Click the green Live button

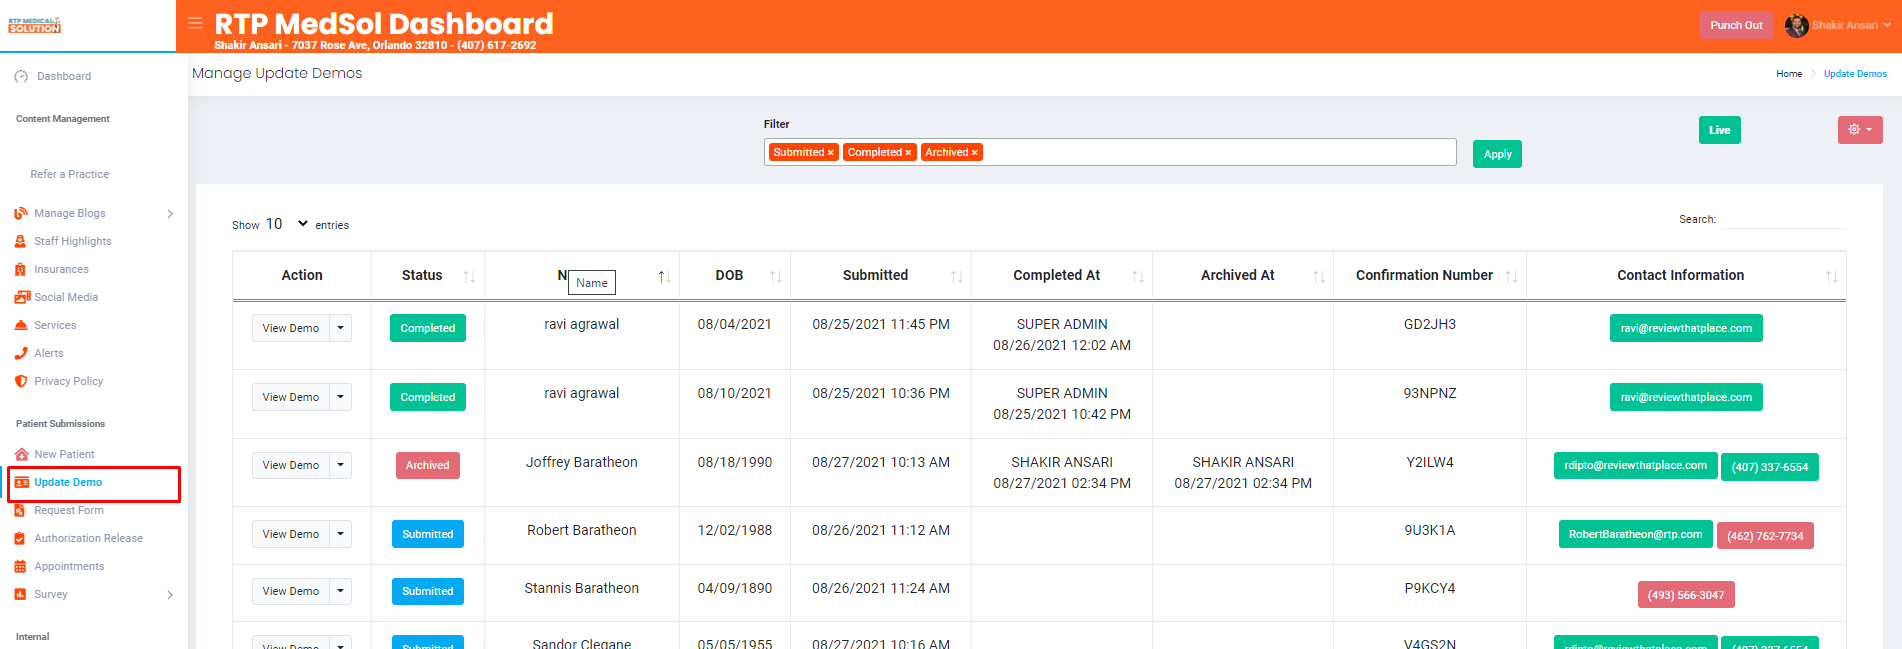[1720, 130]
